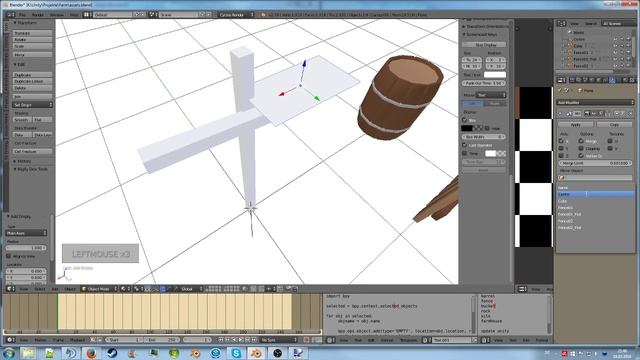Open the Object Mode dropdown
The width and height of the screenshot is (640, 360).
pyautogui.click(x=99, y=289)
